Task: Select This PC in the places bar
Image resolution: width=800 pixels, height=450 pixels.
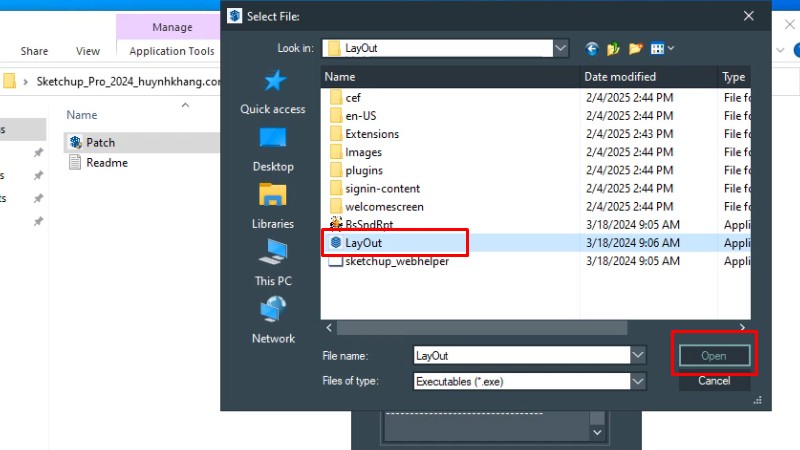Action: coord(273,263)
